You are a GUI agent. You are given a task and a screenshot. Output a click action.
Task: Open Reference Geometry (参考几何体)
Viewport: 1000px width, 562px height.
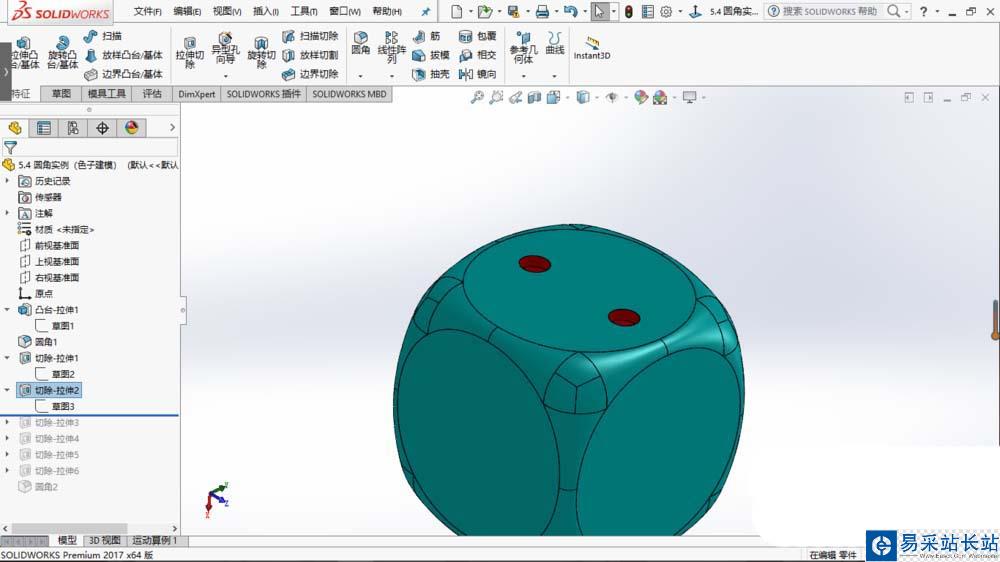[x=523, y=48]
